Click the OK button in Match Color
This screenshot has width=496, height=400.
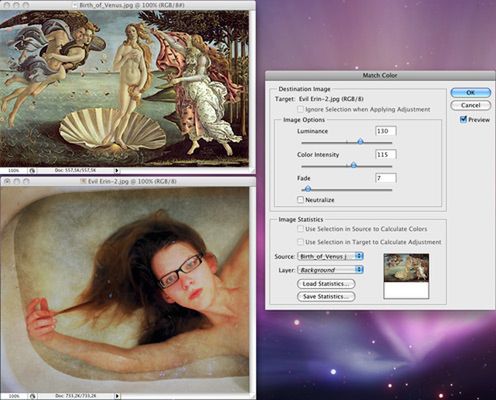tap(470, 93)
